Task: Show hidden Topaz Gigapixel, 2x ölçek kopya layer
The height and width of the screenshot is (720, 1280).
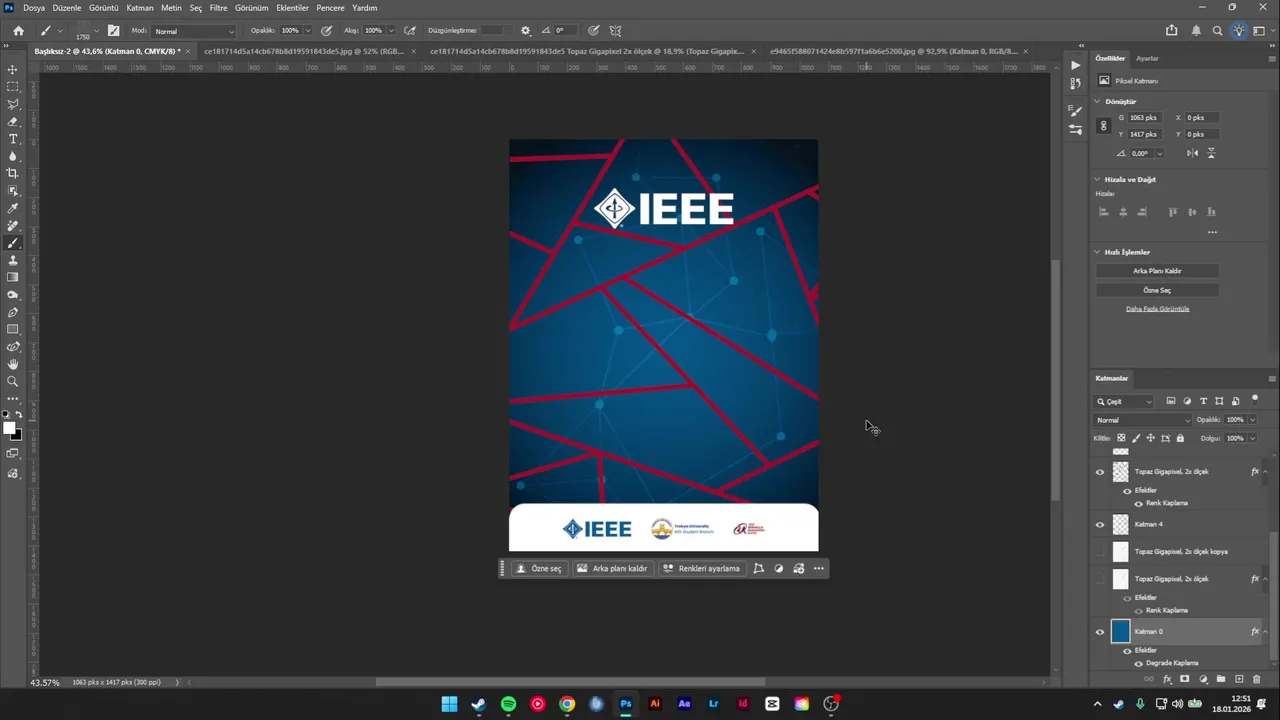Action: pyautogui.click(x=1100, y=552)
